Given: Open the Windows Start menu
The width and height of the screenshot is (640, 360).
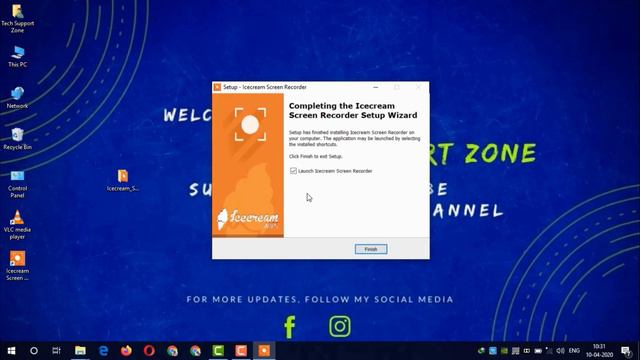Looking at the screenshot, I should click(11, 351).
